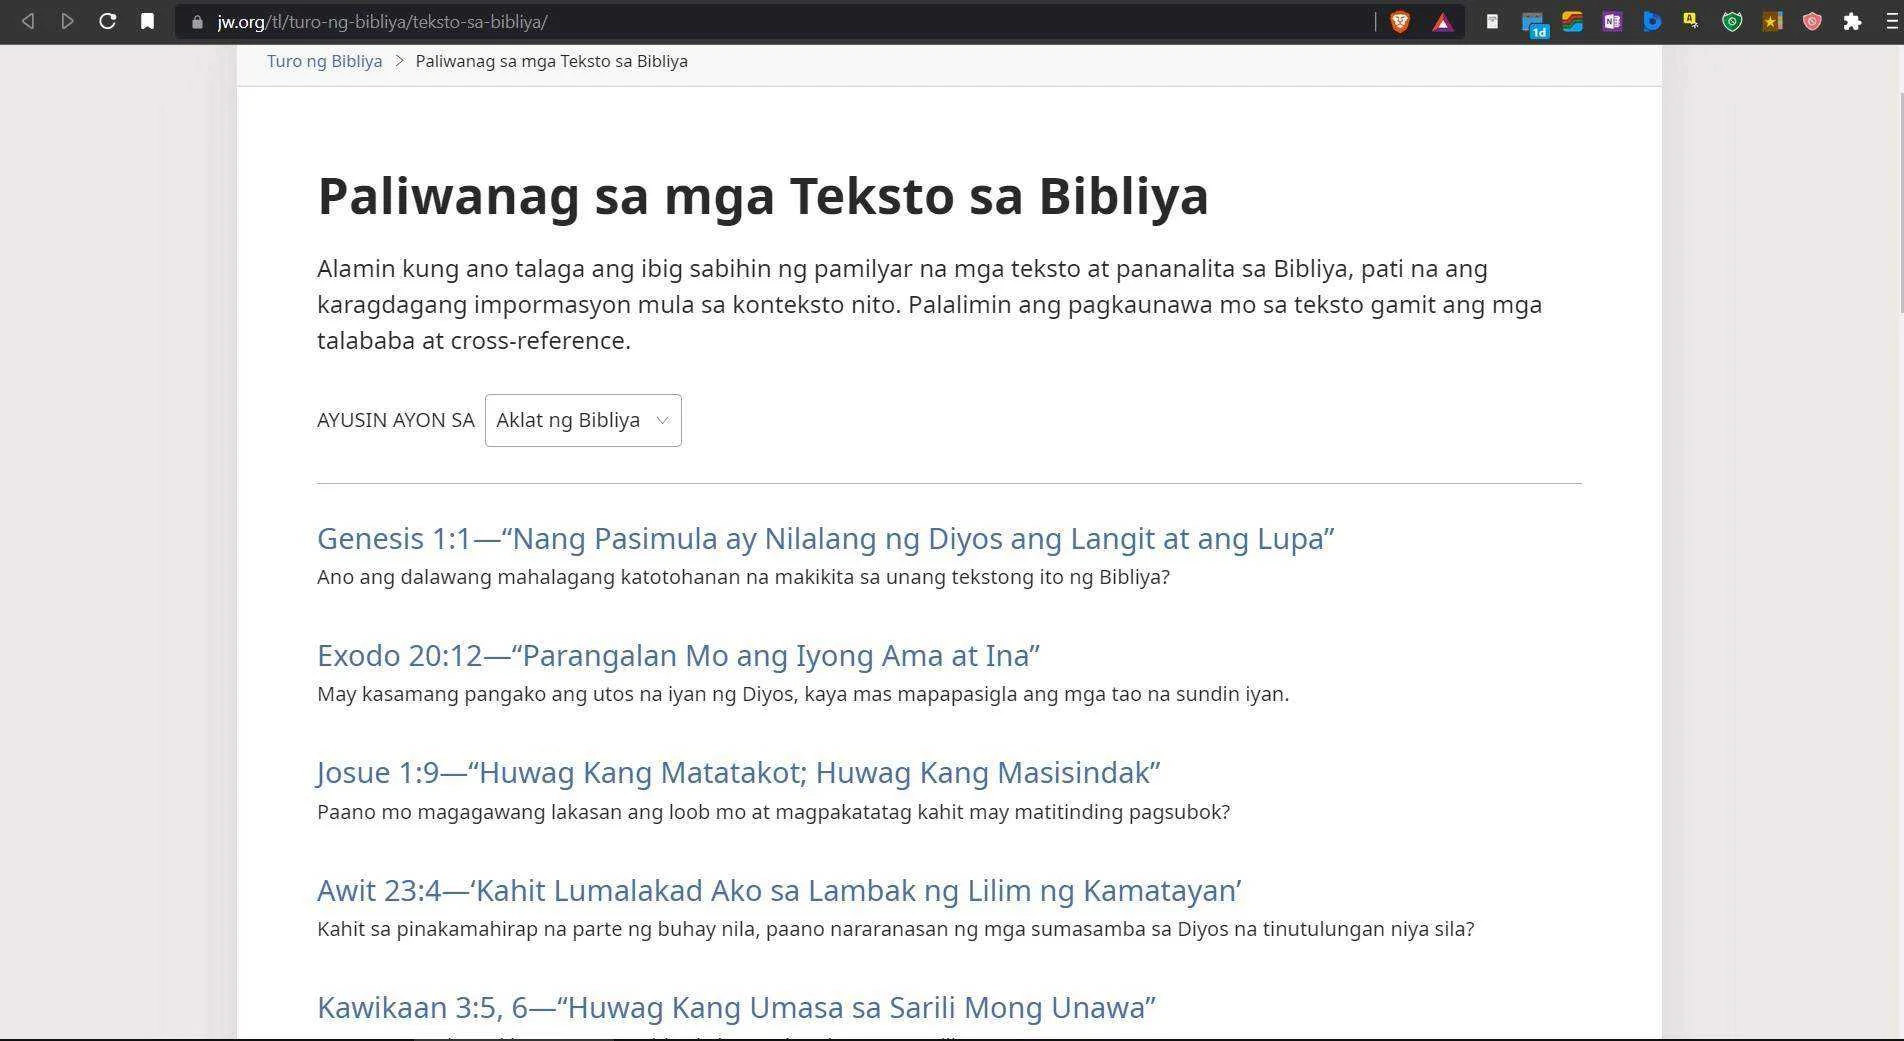Viewport: 1904px width, 1041px height.
Task: Bookmark this page with bookmark icon
Action: [x=147, y=21]
